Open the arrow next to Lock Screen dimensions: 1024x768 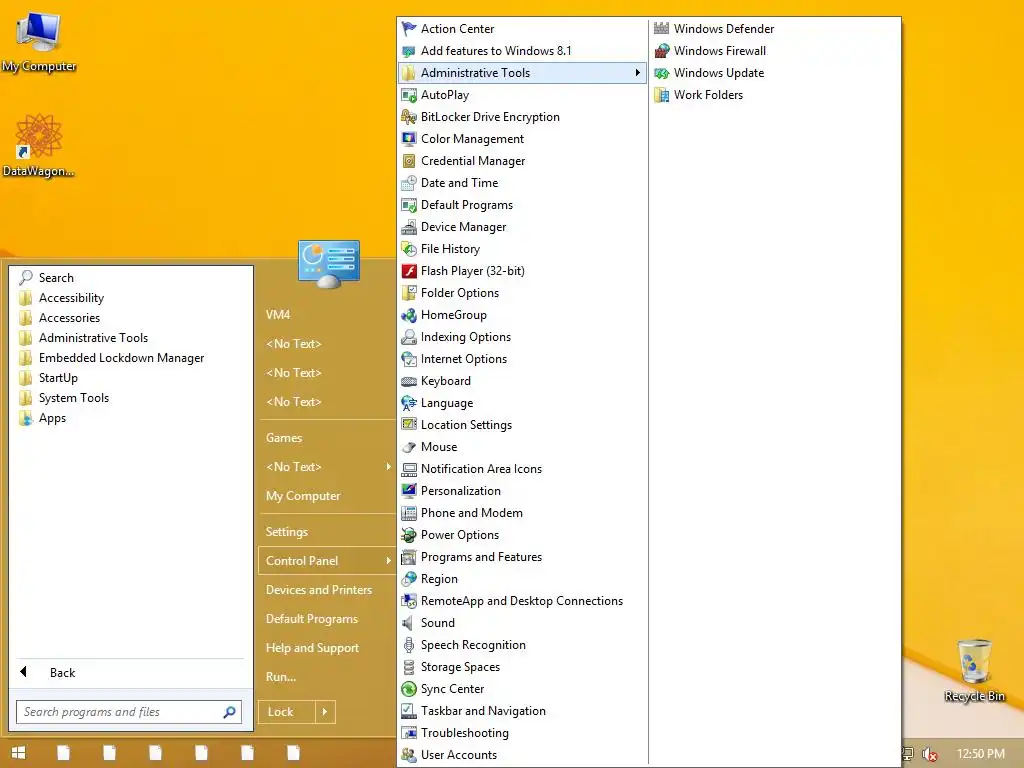coord(325,712)
